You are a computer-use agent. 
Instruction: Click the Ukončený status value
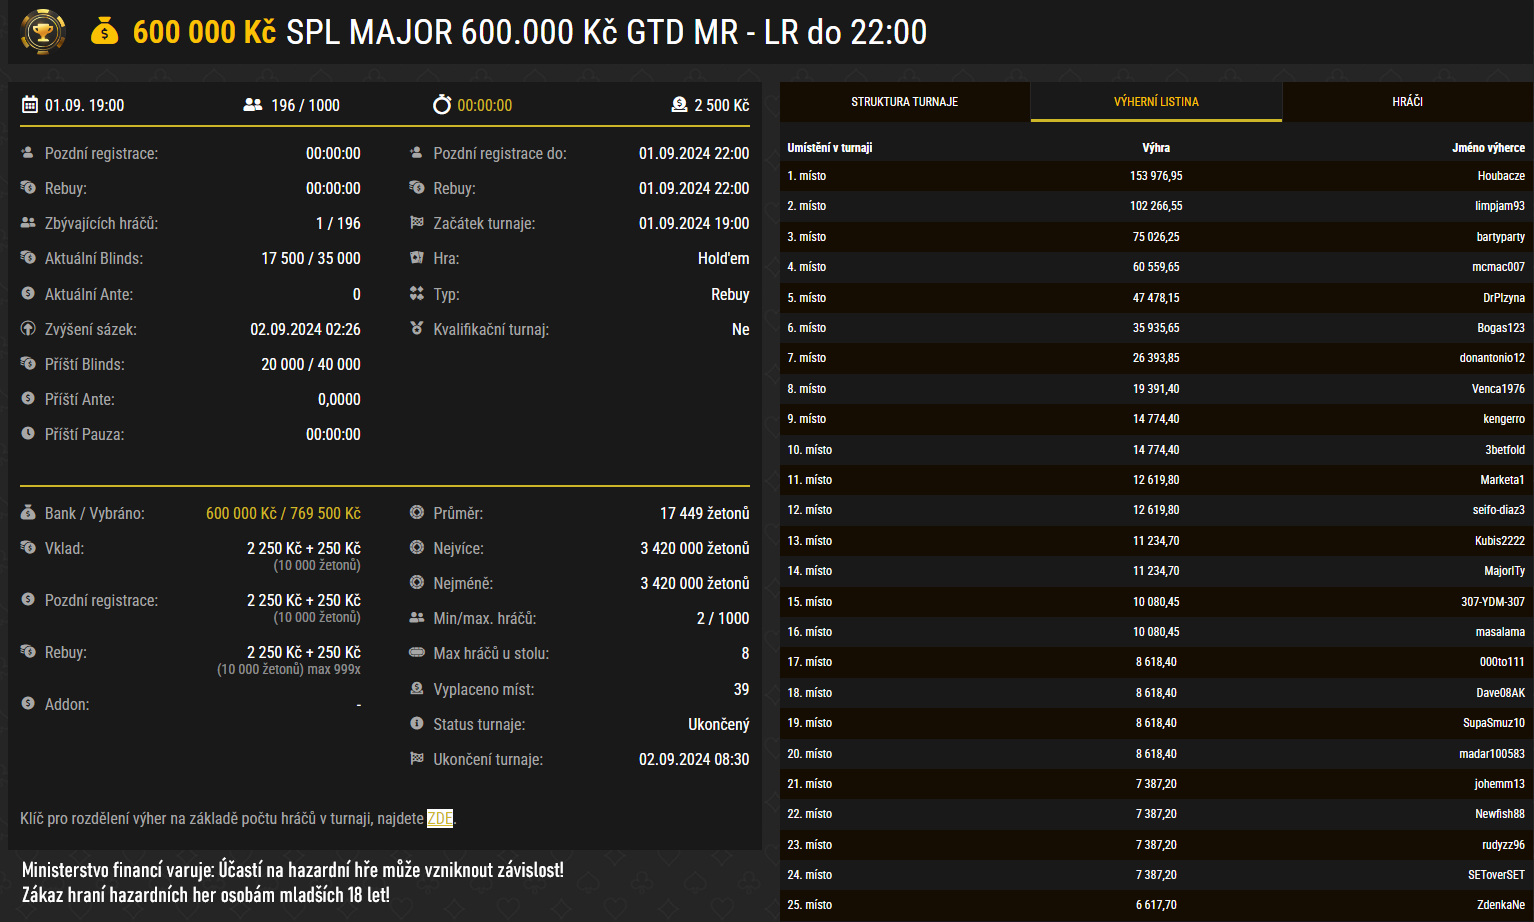[x=718, y=724]
